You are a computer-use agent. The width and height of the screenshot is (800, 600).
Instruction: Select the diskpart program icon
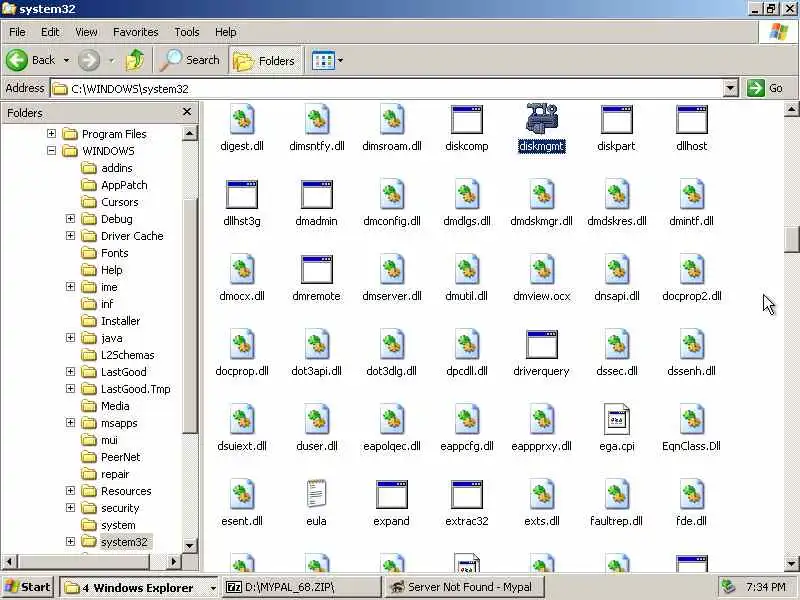[x=616, y=119]
